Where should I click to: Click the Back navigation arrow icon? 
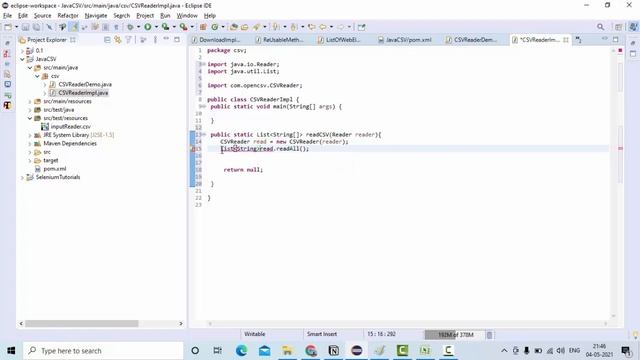click(322, 27)
